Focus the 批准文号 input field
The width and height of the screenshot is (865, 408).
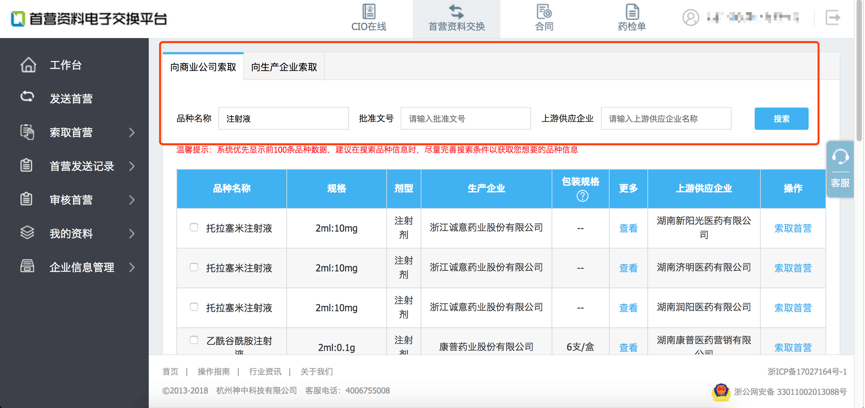466,119
